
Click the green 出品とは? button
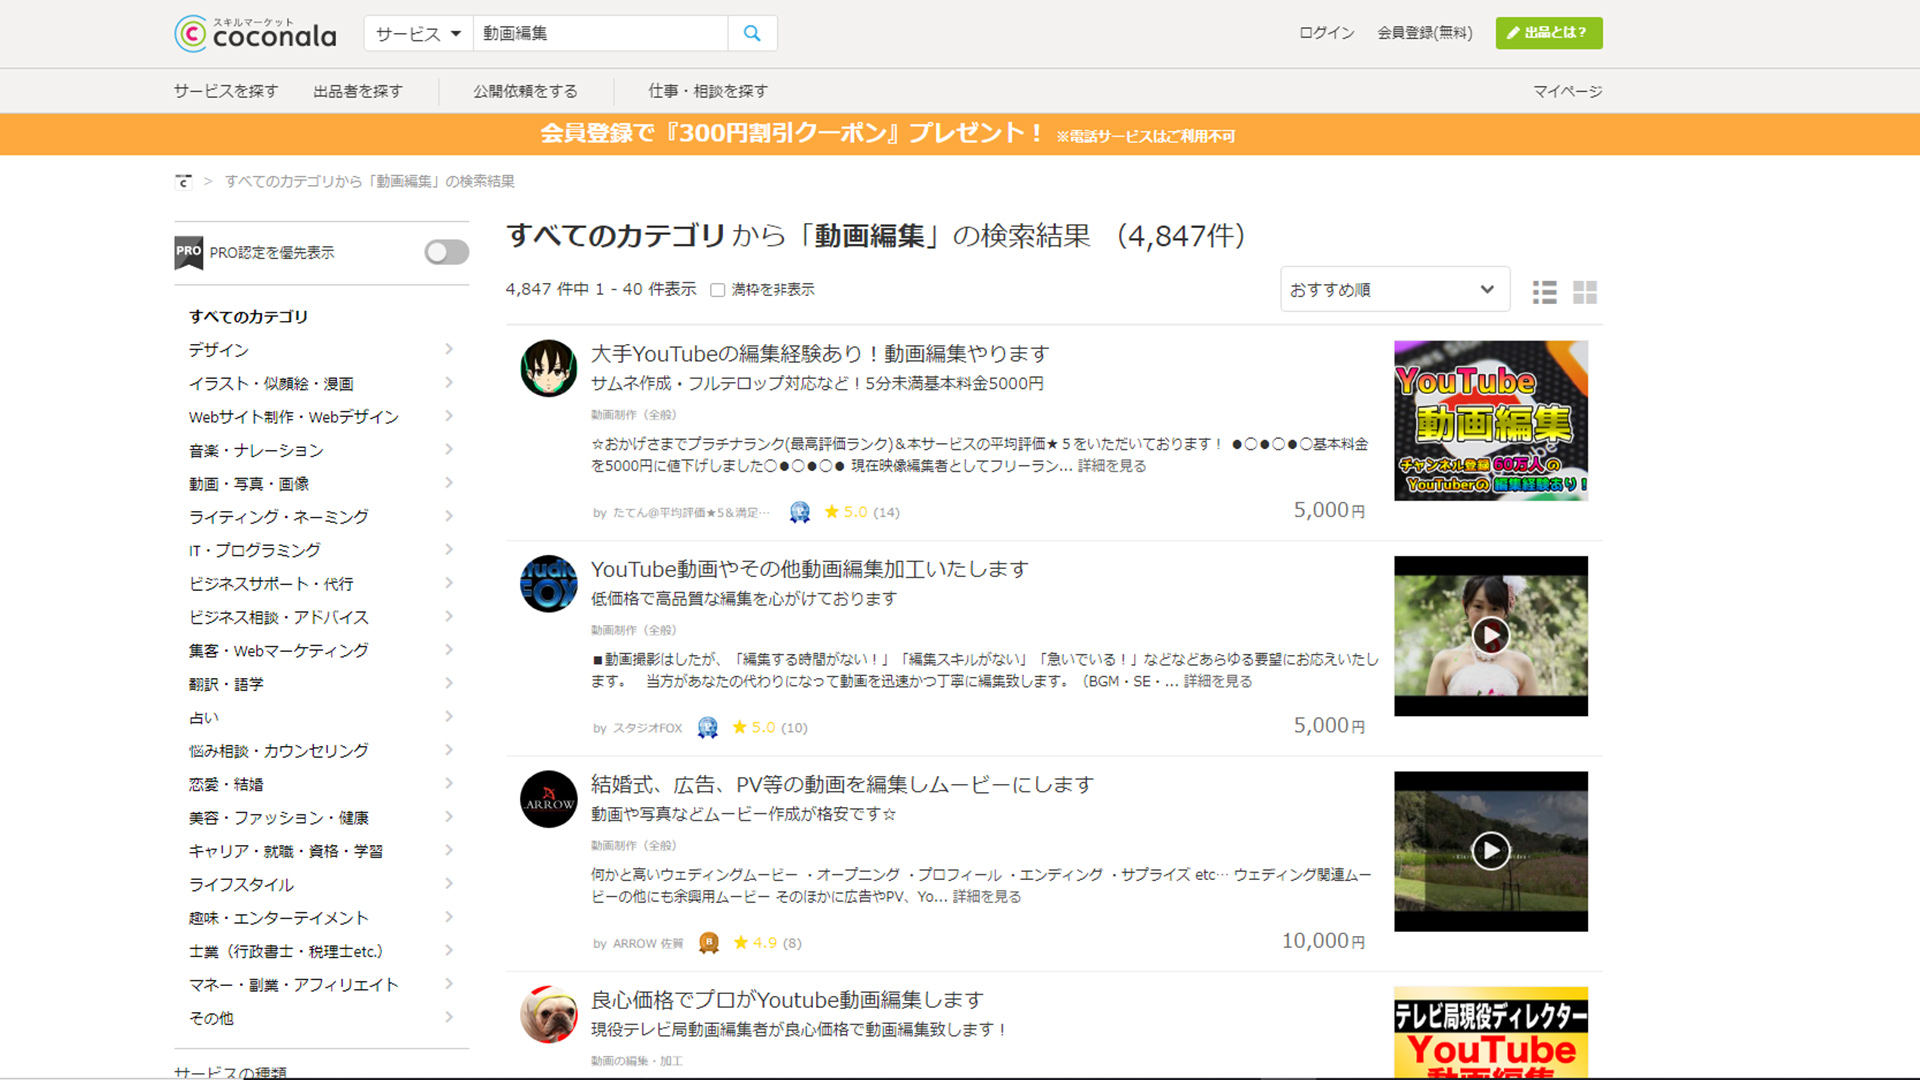click(x=1548, y=33)
